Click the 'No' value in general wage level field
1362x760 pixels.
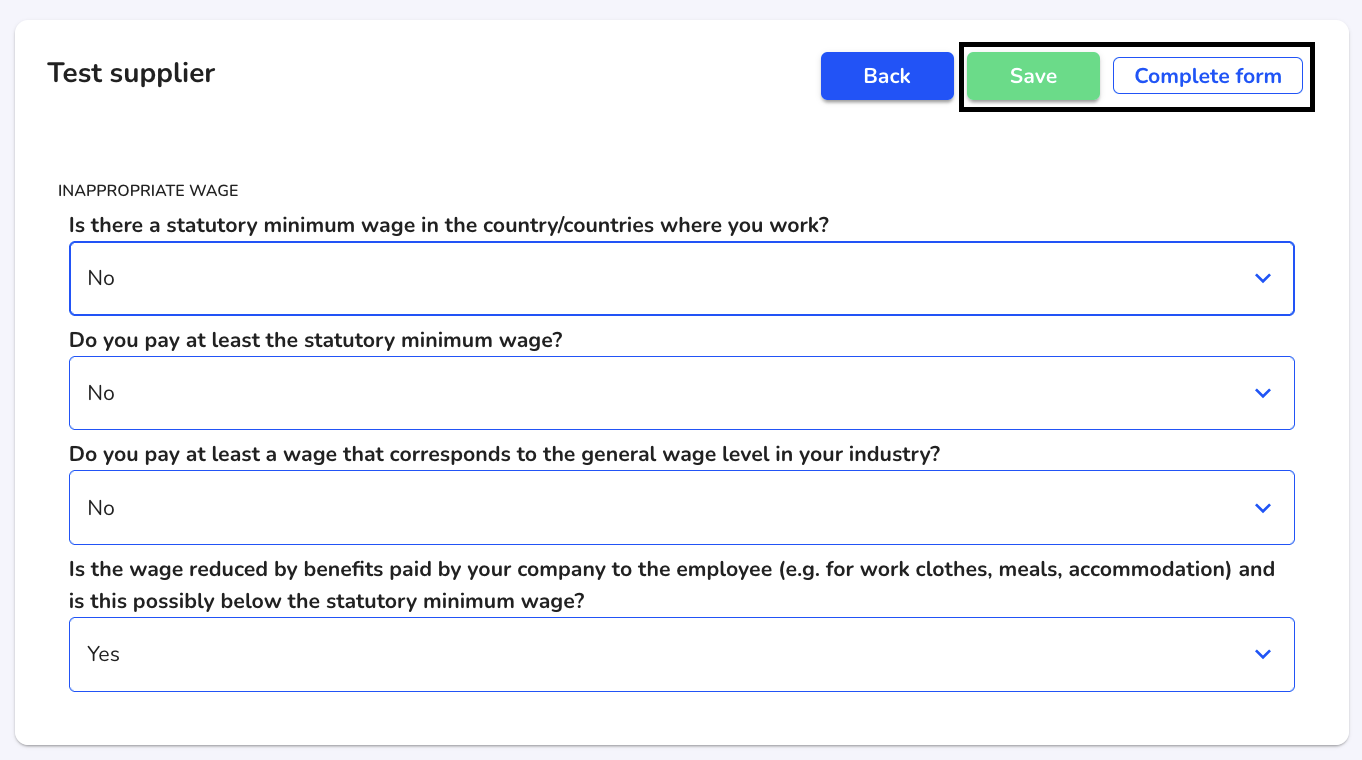101,508
